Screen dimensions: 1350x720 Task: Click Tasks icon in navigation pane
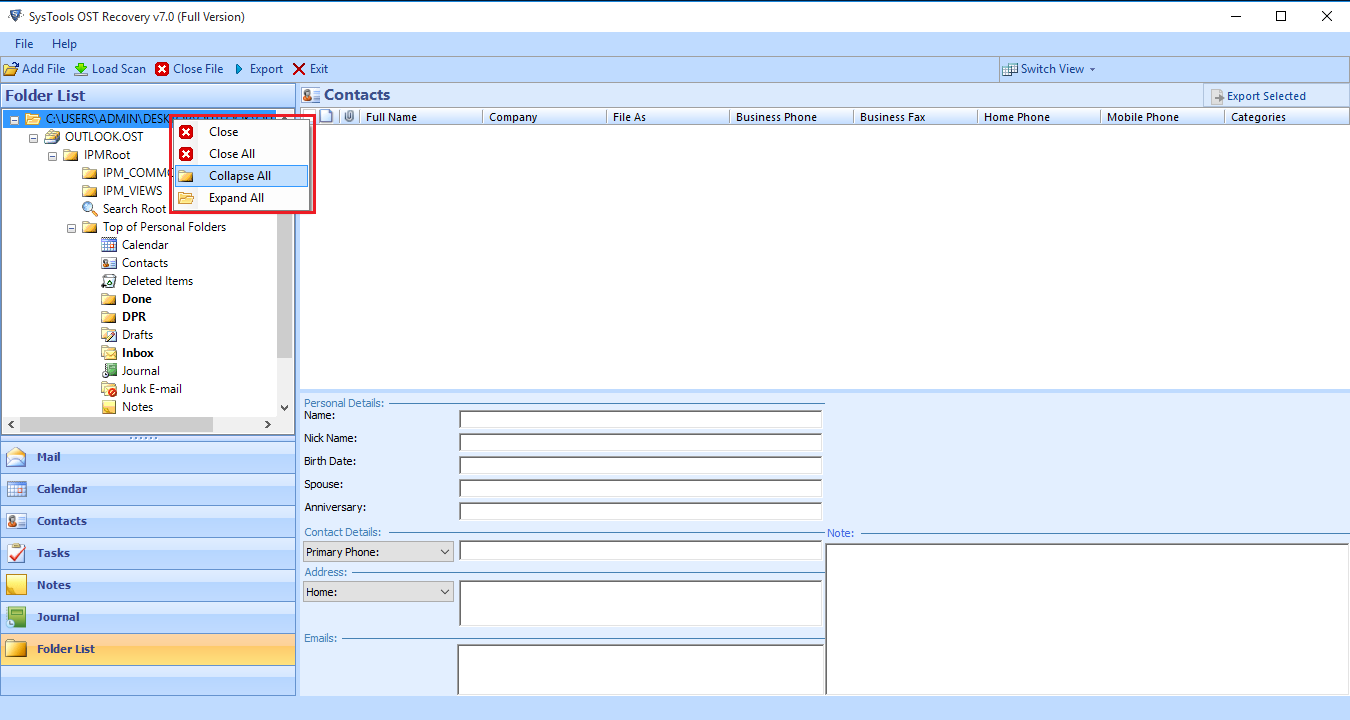(x=16, y=553)
